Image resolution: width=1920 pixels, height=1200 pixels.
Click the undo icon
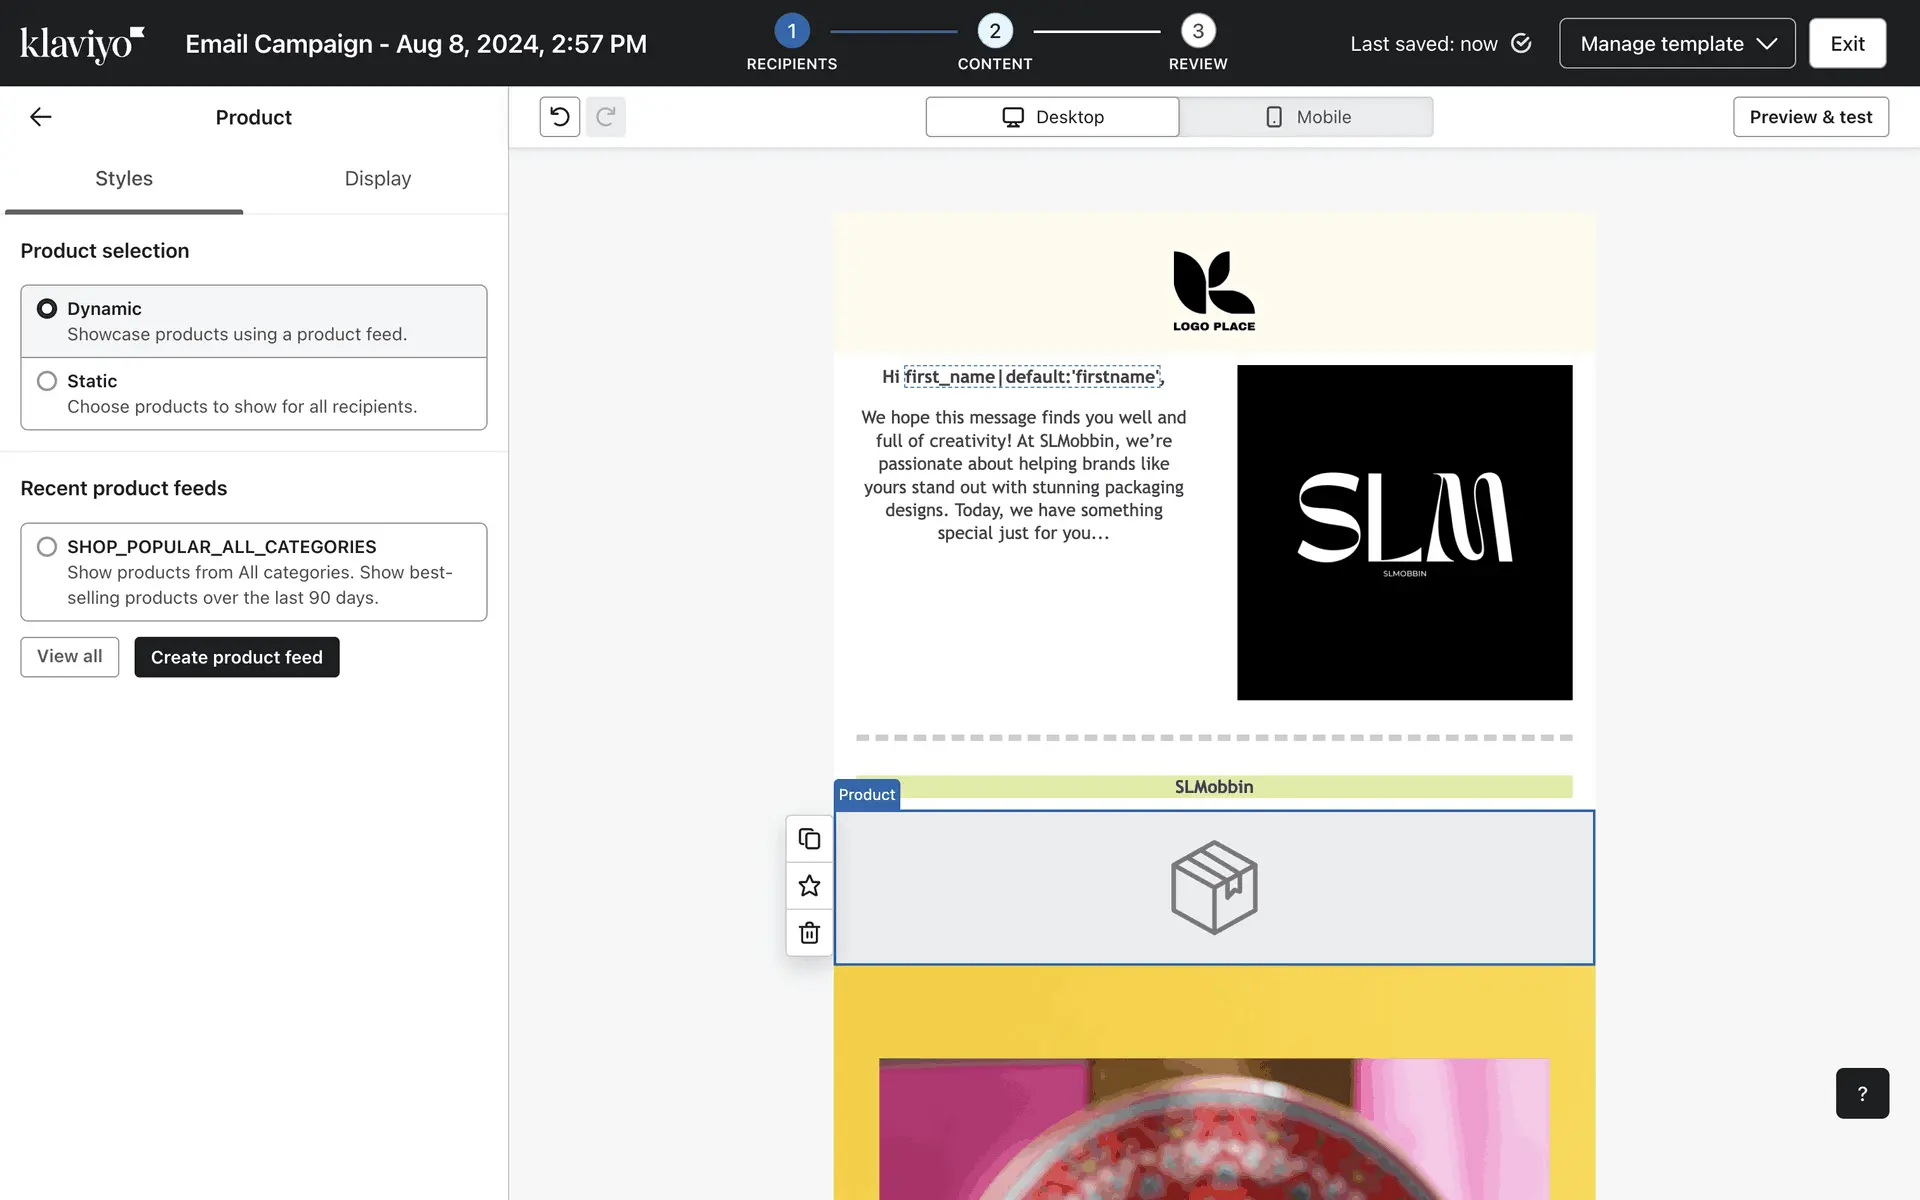pos(560,117)
